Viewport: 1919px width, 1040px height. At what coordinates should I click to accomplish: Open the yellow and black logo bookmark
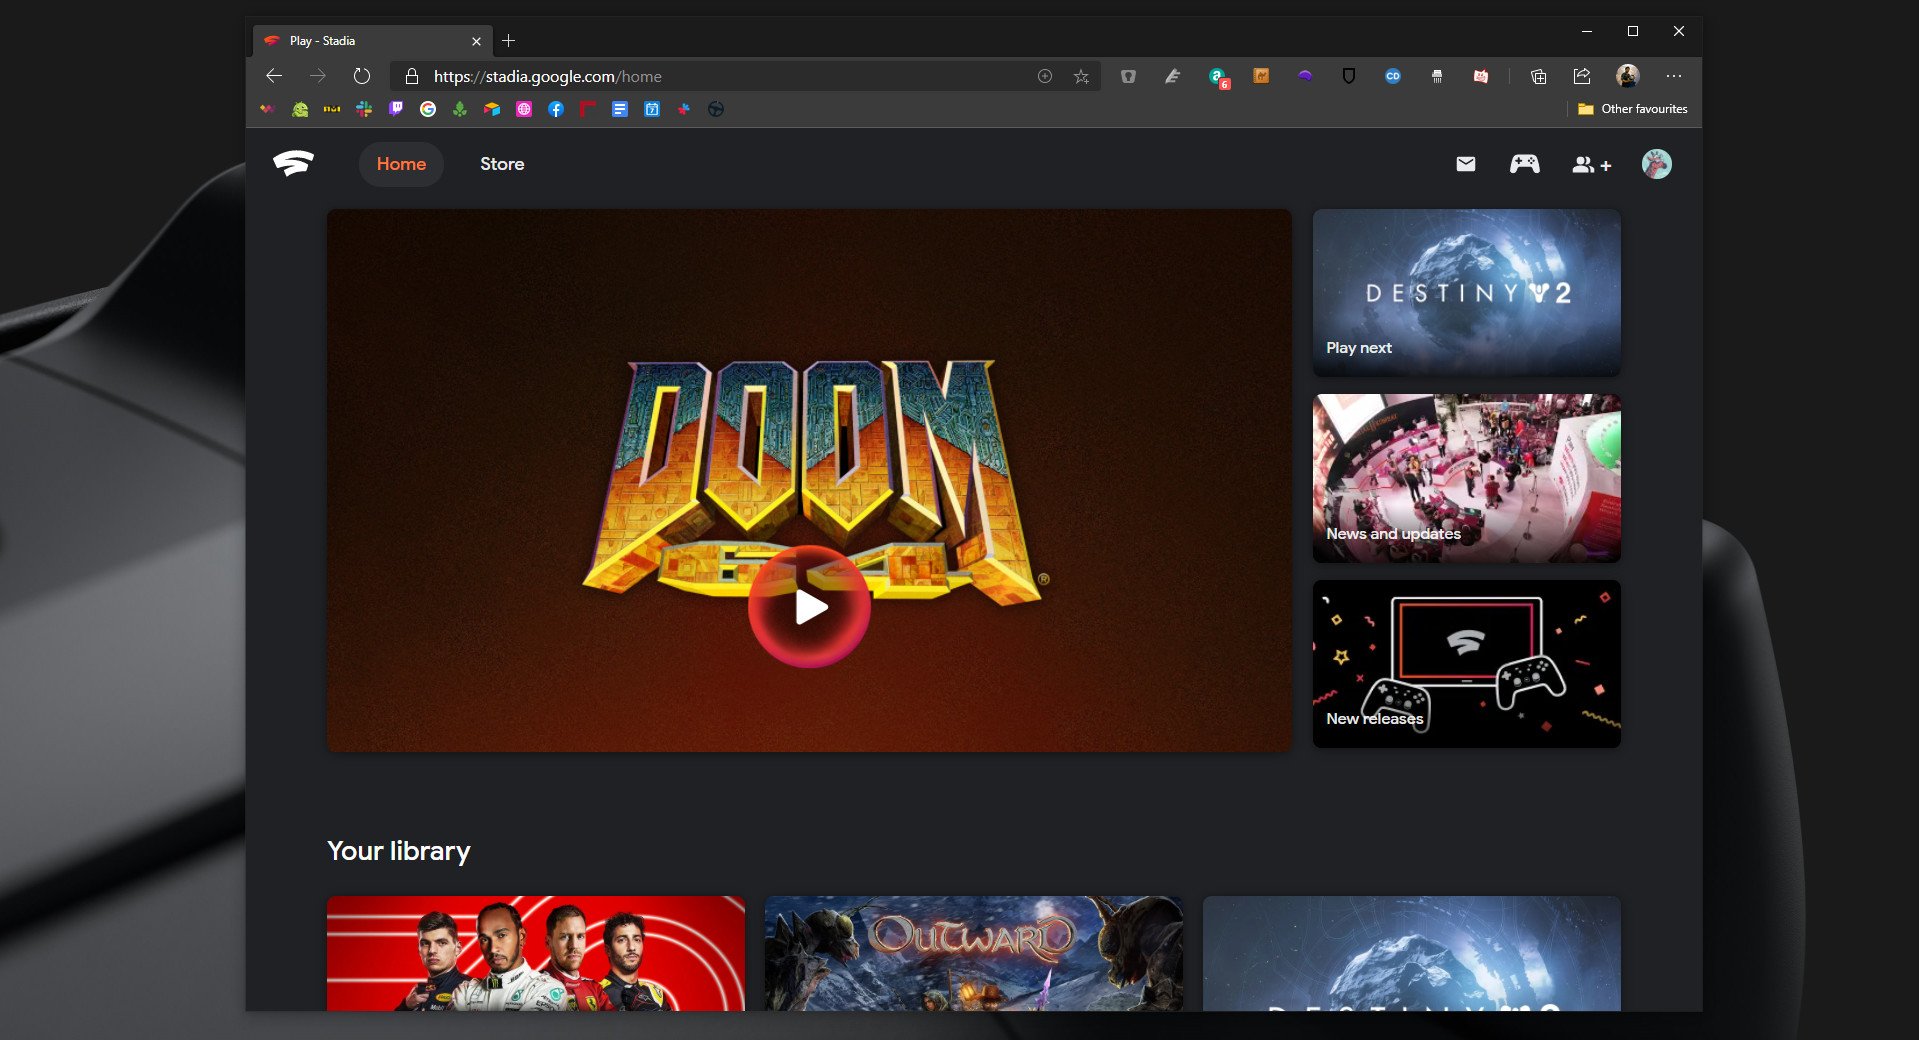point(332,109)
